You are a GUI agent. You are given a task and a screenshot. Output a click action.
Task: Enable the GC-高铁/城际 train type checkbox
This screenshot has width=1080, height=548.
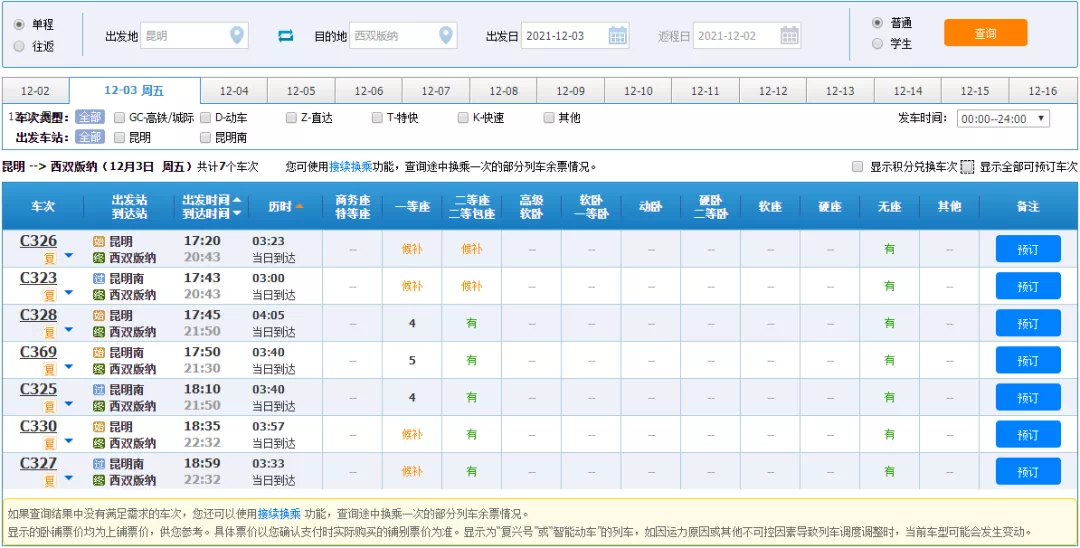coord(120,118)
